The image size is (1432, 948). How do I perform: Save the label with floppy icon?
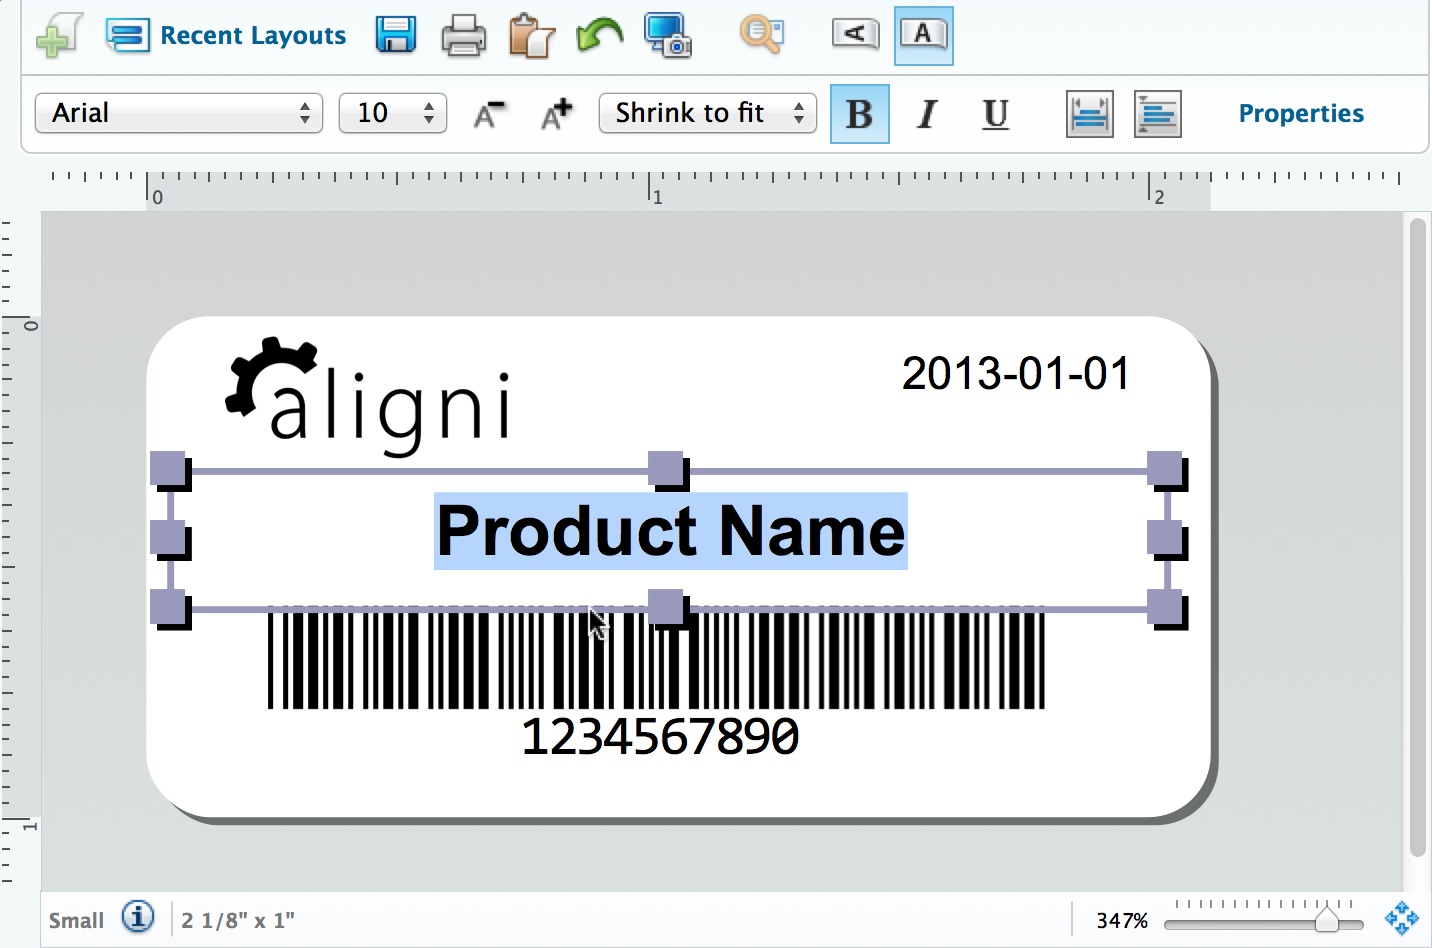click(396, 35)
